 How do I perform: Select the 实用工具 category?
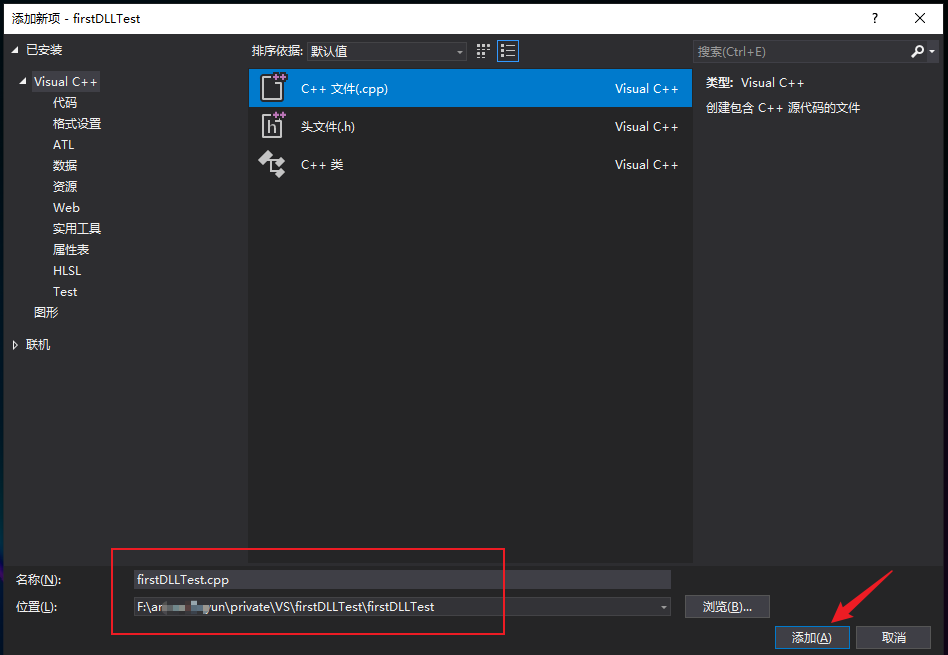coord(77,229)
